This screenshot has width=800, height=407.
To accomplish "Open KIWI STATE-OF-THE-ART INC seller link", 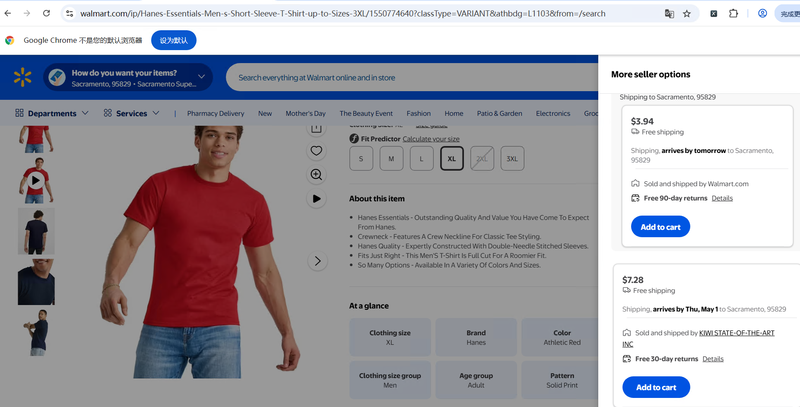I will (x=698, y=338).
